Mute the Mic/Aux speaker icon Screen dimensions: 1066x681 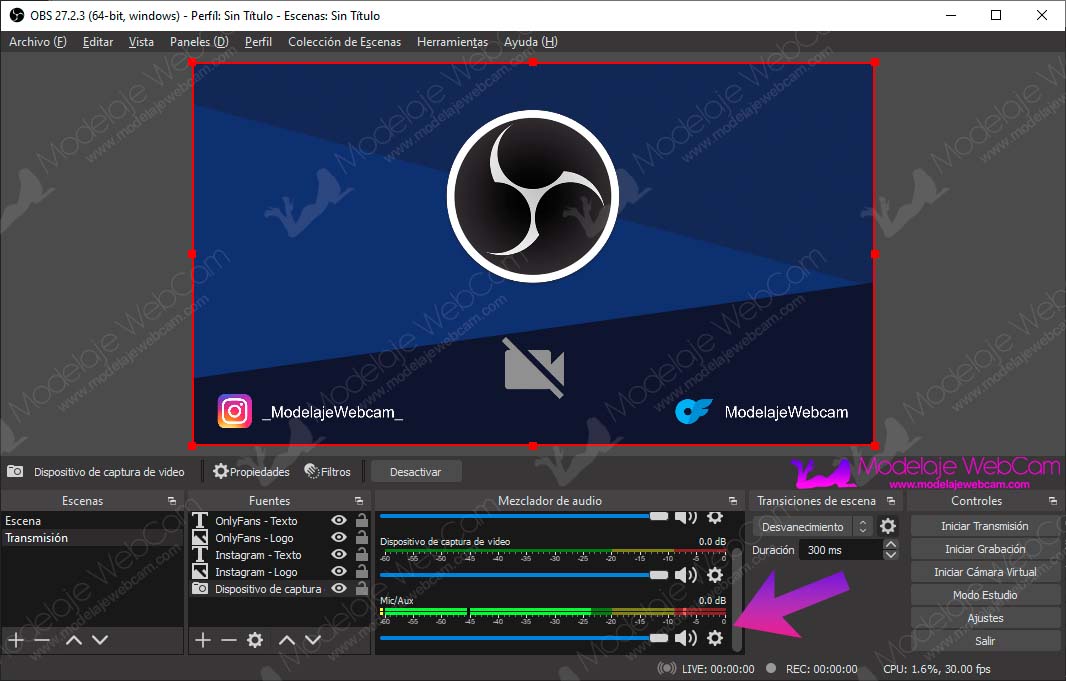click(x=685, y=638)
